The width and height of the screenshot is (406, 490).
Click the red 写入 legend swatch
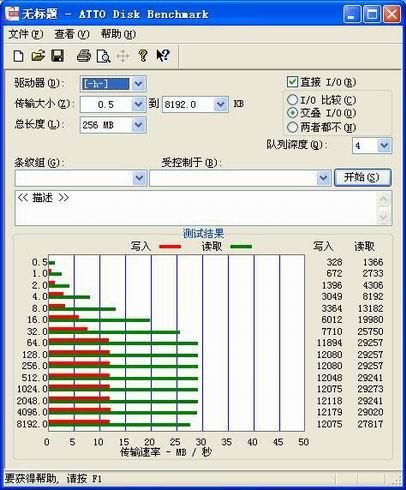[x=170, y=247]
